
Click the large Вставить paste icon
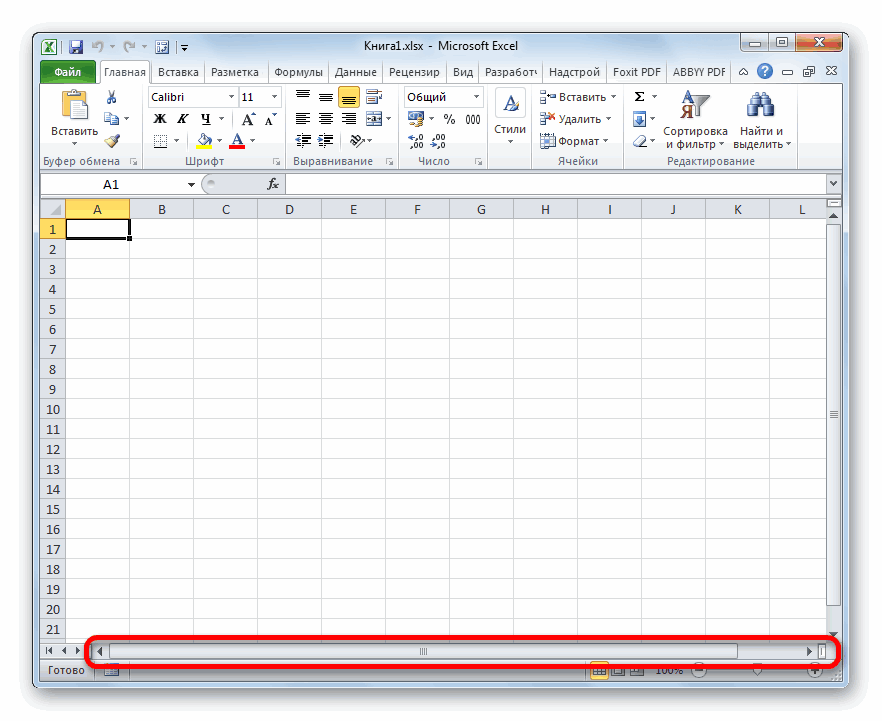coord(75,105)
